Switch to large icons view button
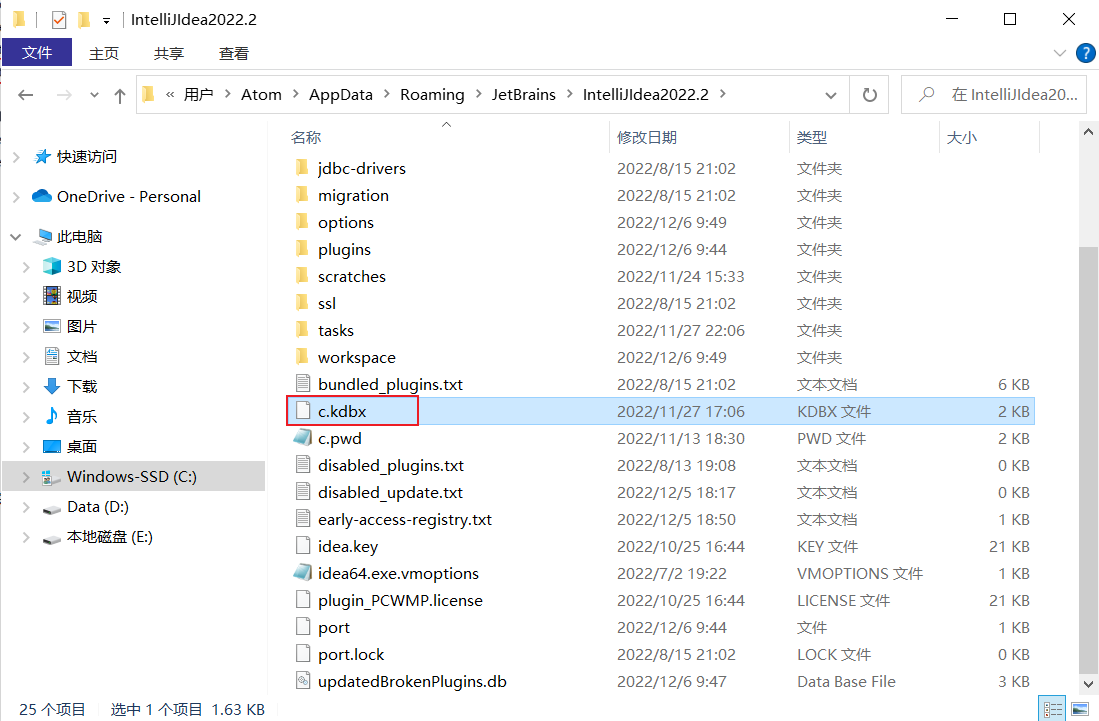This screenshot has height=721, width=1099. coord(1081,709)
